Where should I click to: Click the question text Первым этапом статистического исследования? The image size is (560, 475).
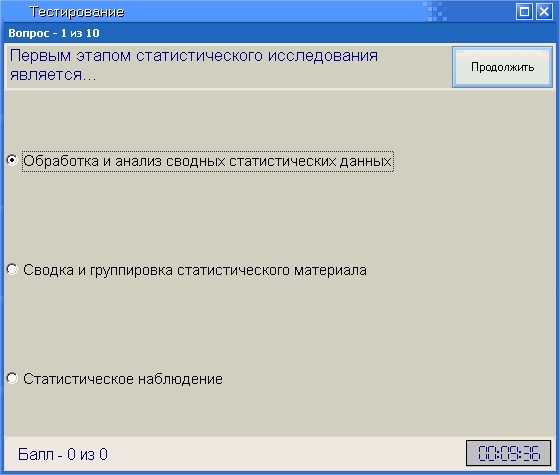tap(194, 56)
